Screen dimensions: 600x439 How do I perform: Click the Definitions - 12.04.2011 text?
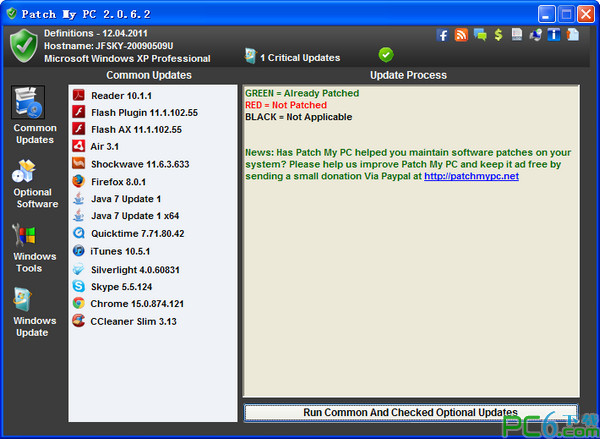[96, 33]
